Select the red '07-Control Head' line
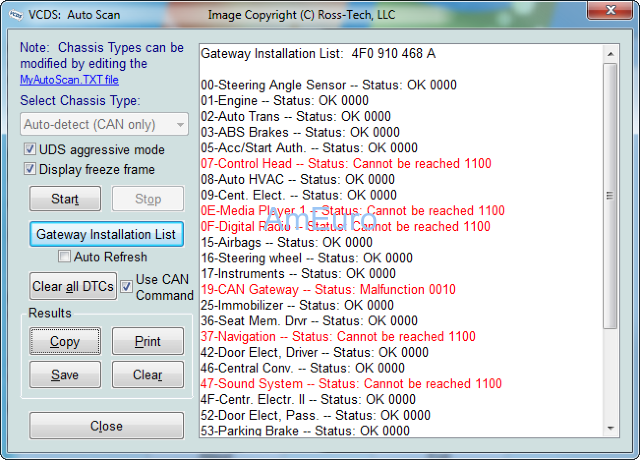Screen dimensions: 640x460 [x=346, y=164]
